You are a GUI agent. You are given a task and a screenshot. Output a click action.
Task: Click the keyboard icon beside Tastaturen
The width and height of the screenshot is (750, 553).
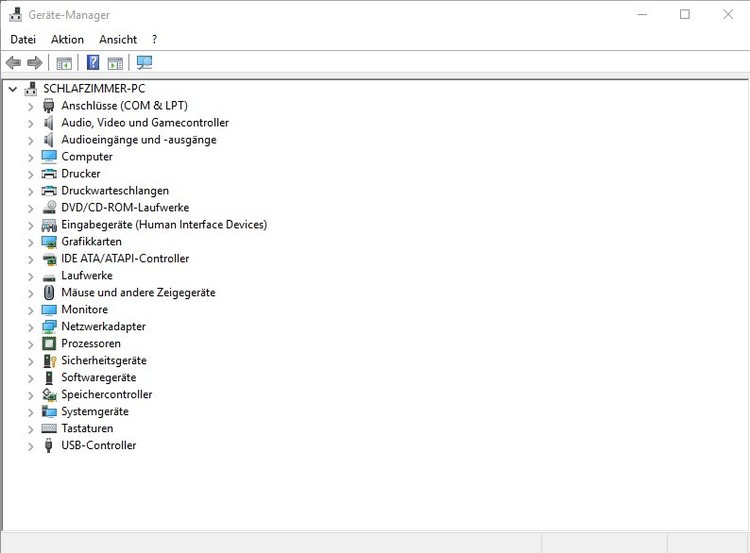tap(49, 429)
